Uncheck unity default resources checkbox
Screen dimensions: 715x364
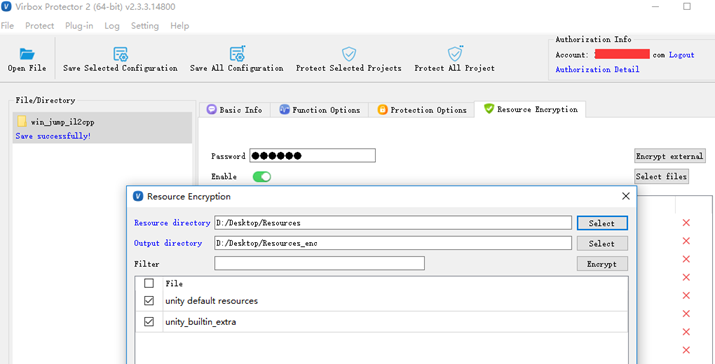149,301
